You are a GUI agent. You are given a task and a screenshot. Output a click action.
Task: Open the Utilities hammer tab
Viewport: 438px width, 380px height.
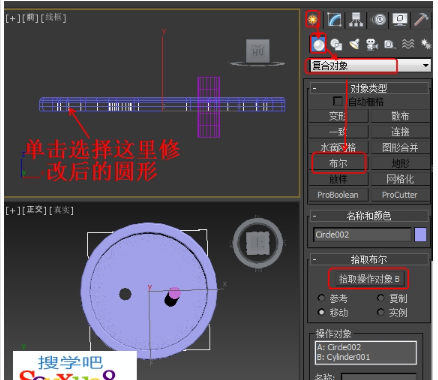point(421,19)
